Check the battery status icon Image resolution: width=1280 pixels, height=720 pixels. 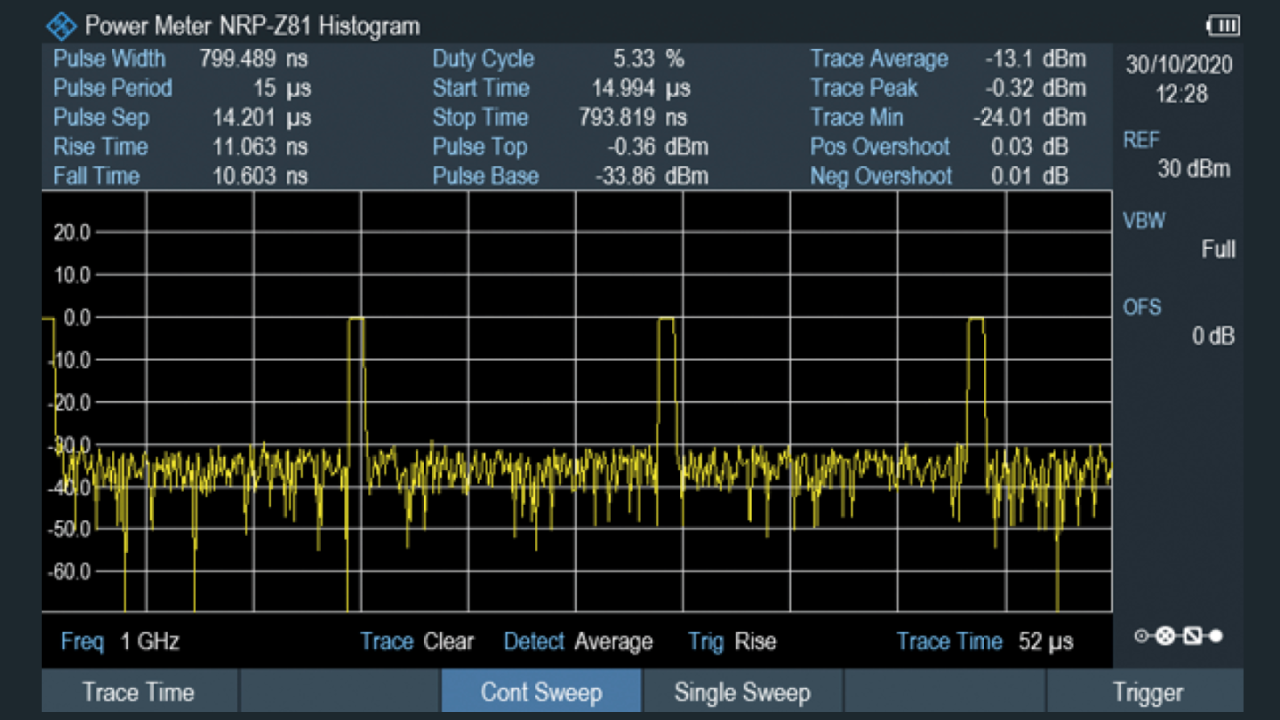point(1223,26)
